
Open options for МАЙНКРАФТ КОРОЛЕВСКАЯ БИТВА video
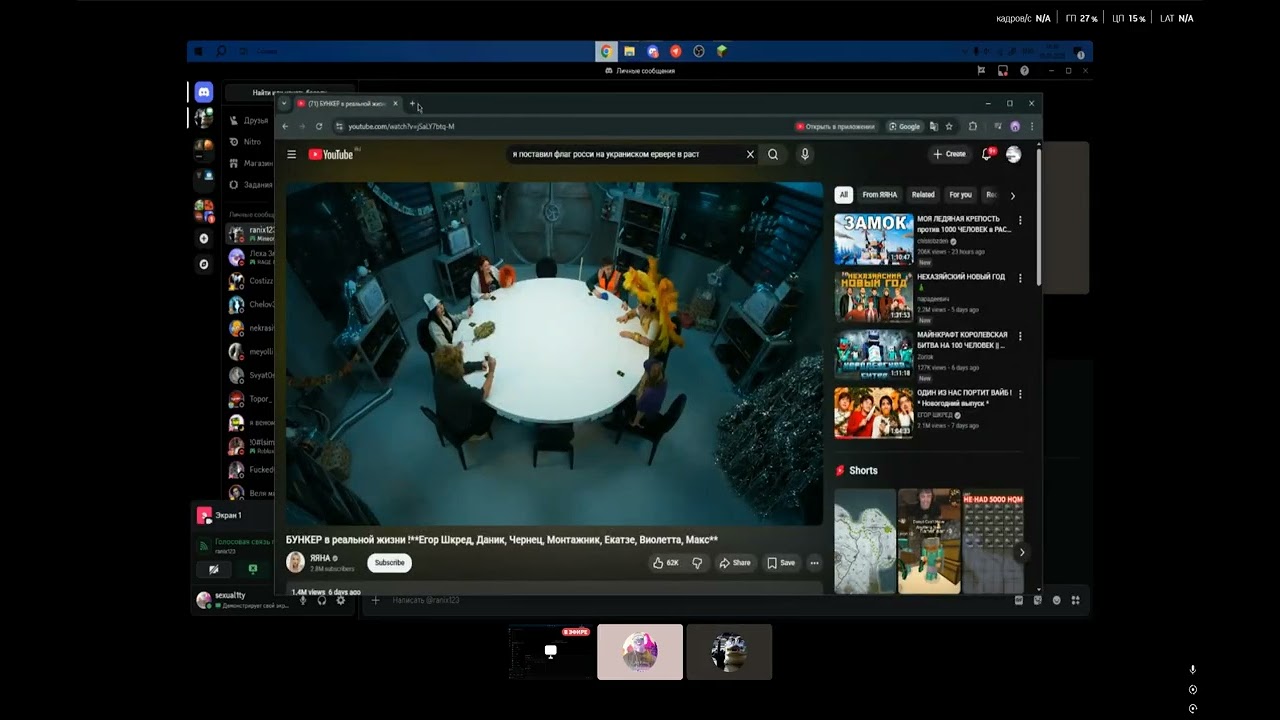tap(1020, 336)
